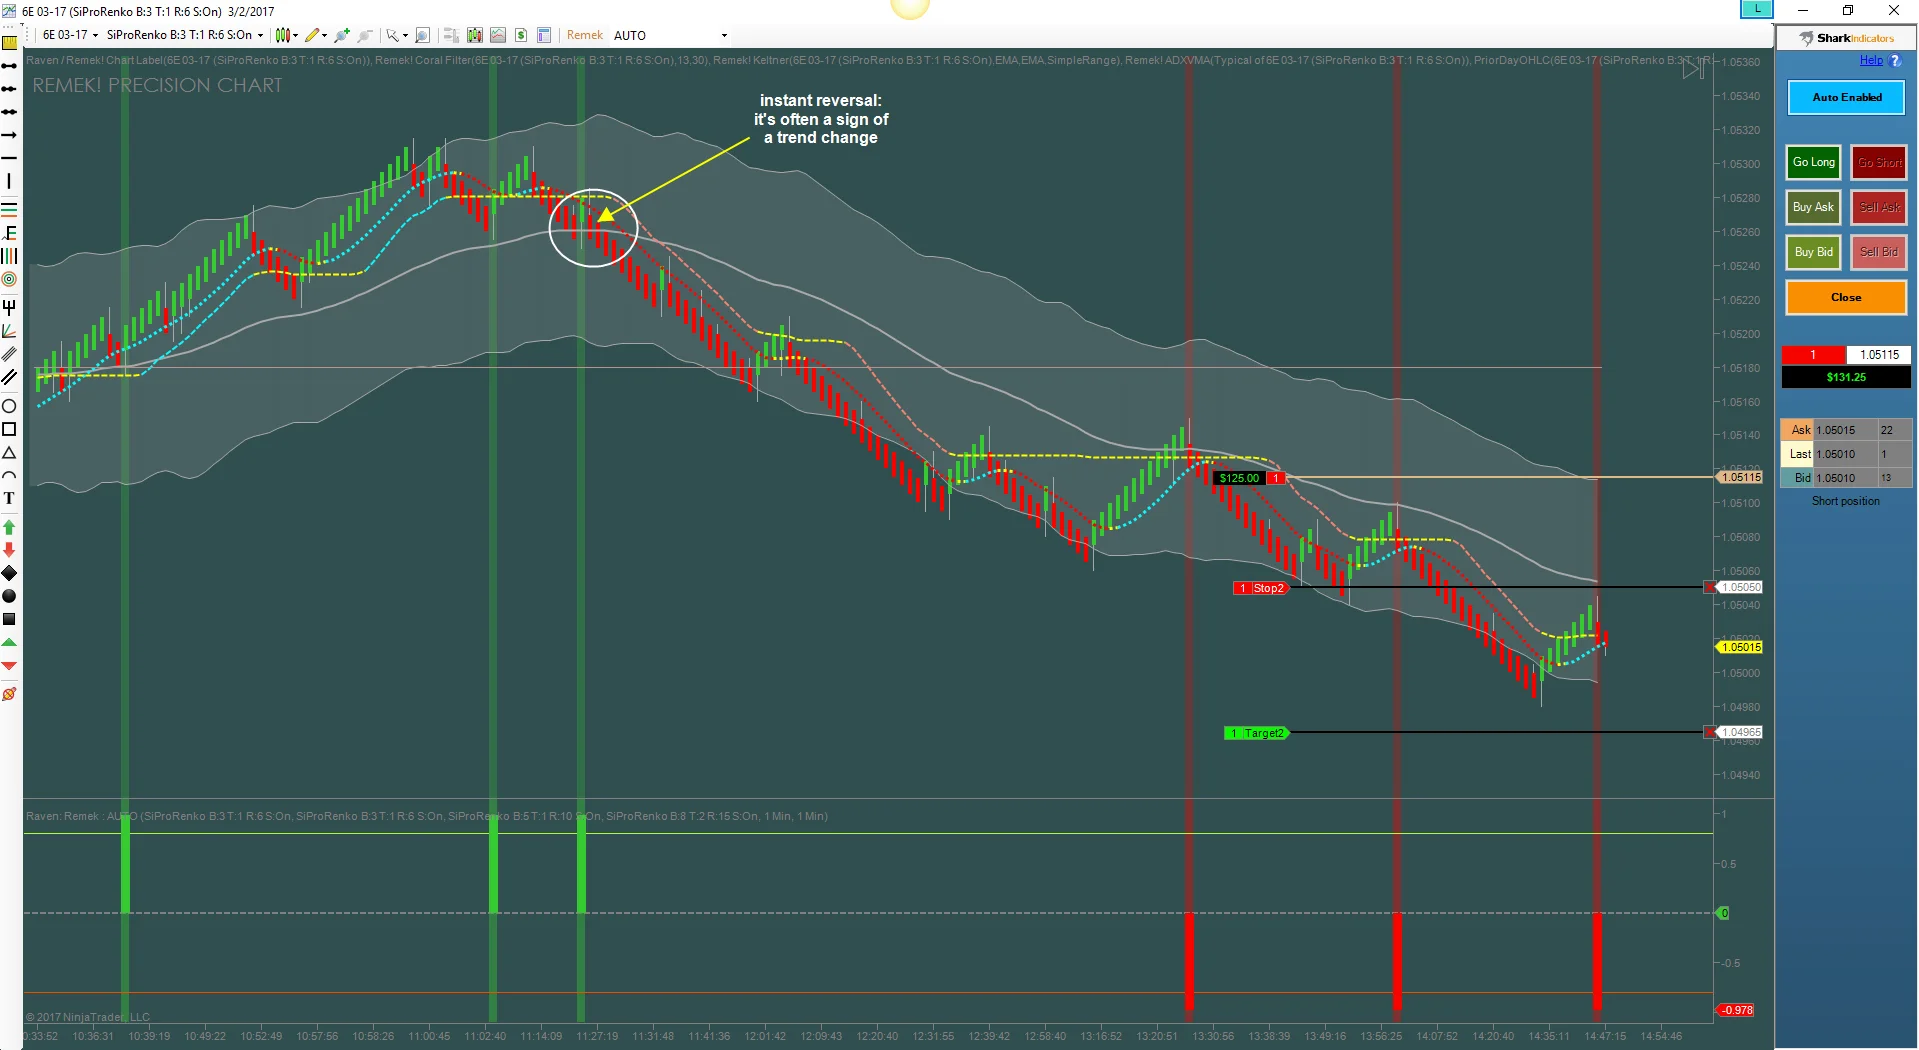Open the data series candlestick window
This screenshot has width=1919, height=1050.
[475, 35]
